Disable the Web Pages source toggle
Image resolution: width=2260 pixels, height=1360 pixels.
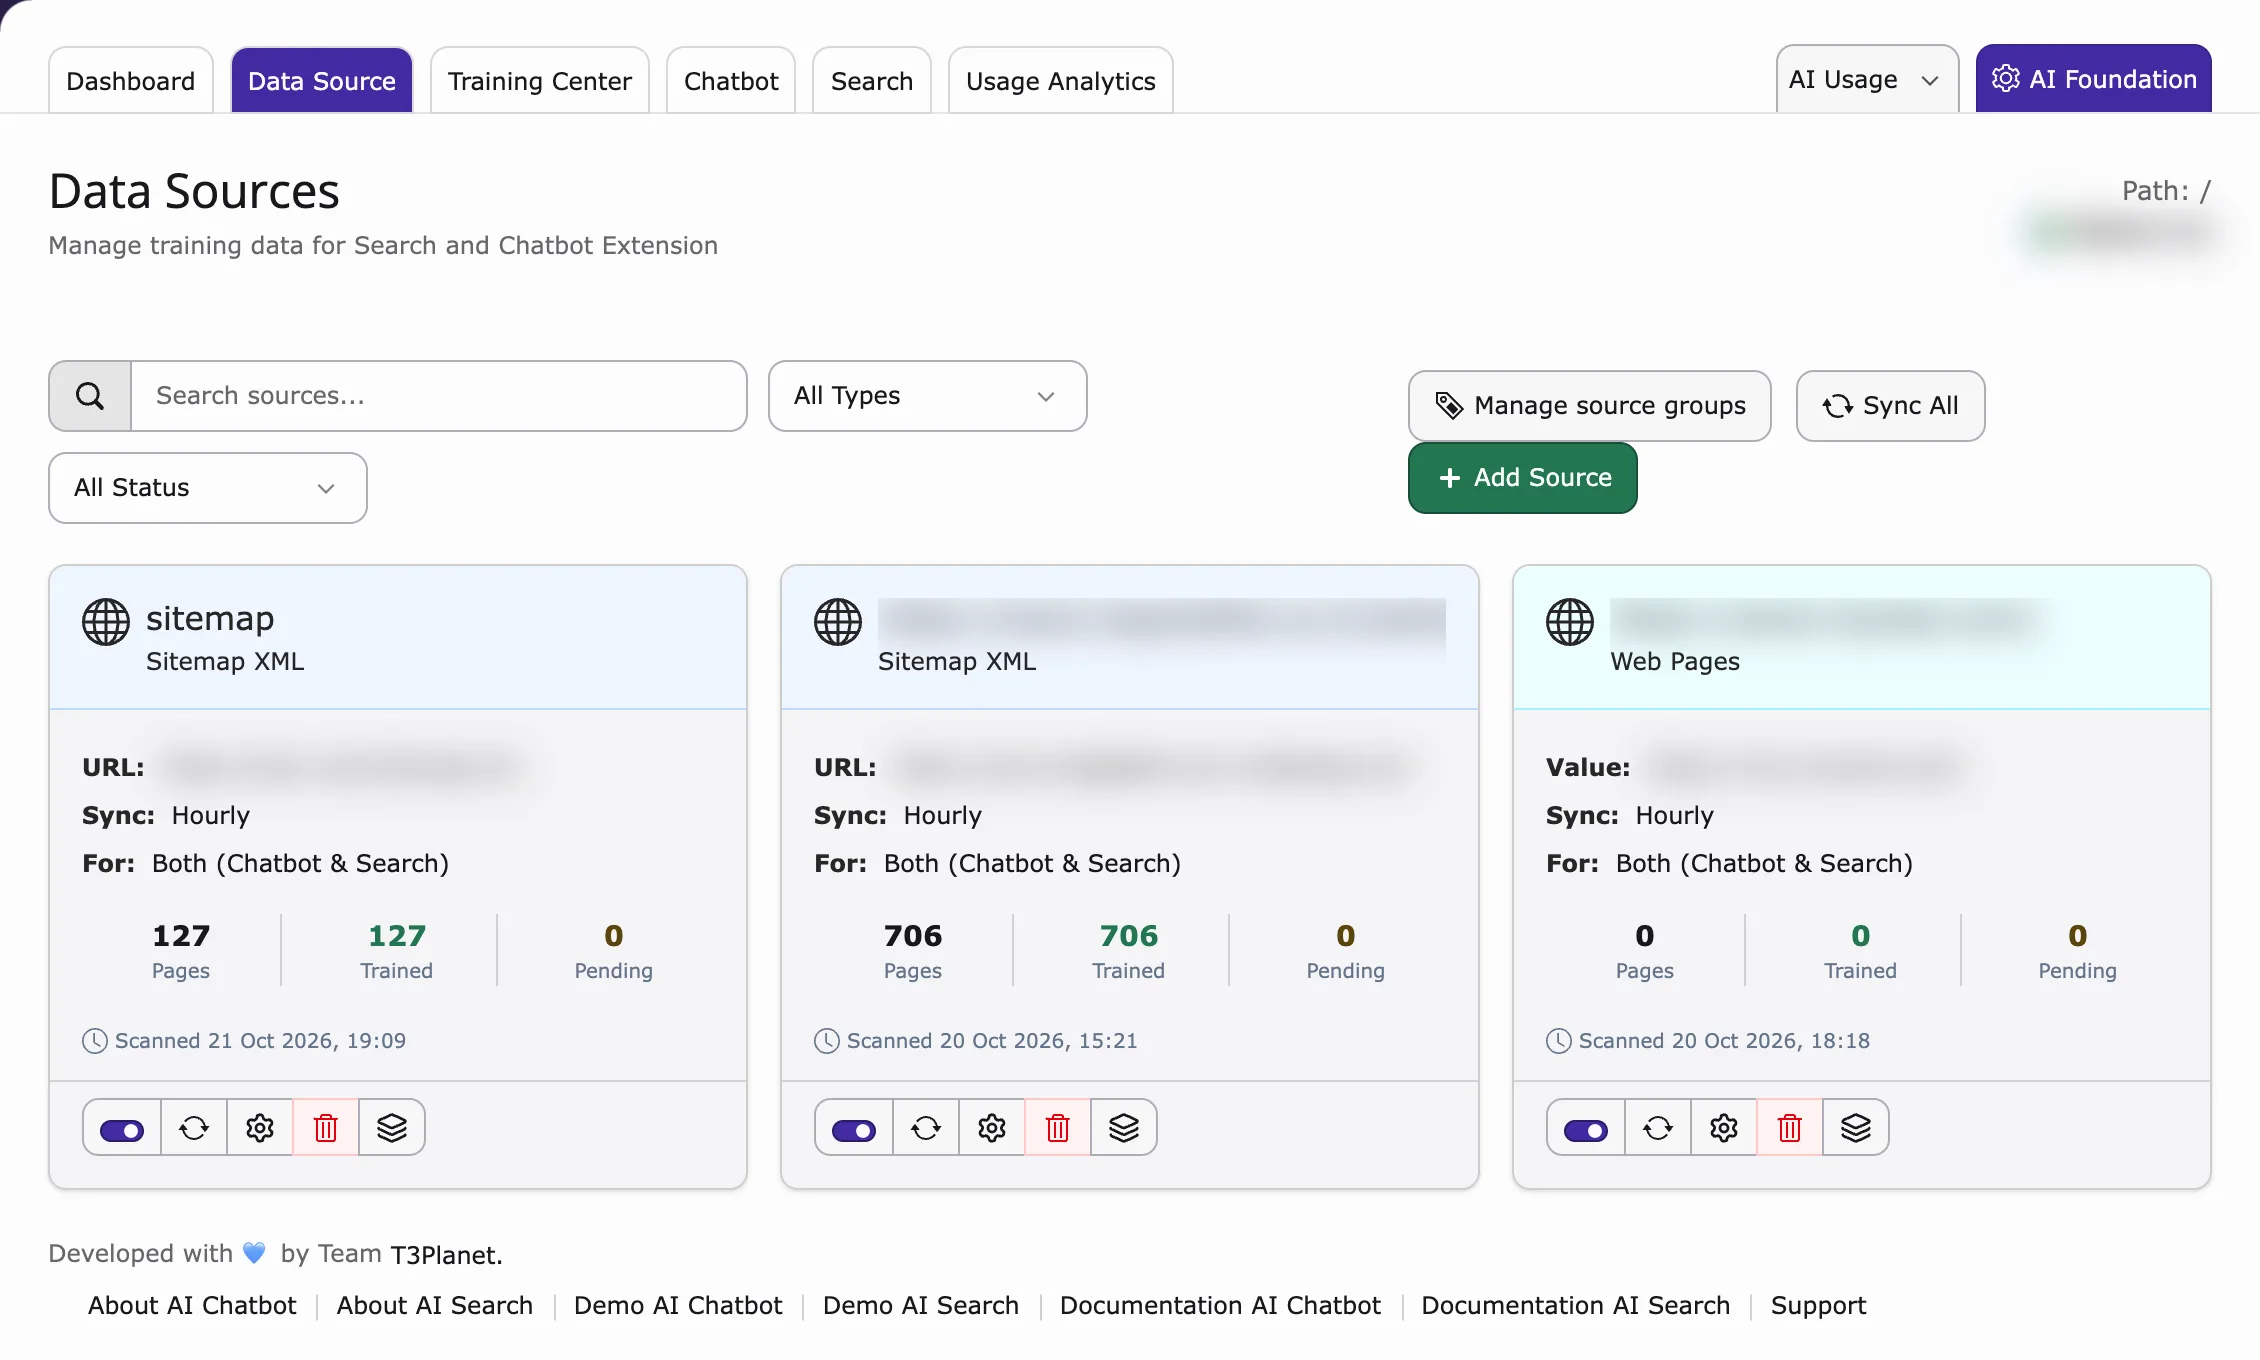point(1586,1130)
